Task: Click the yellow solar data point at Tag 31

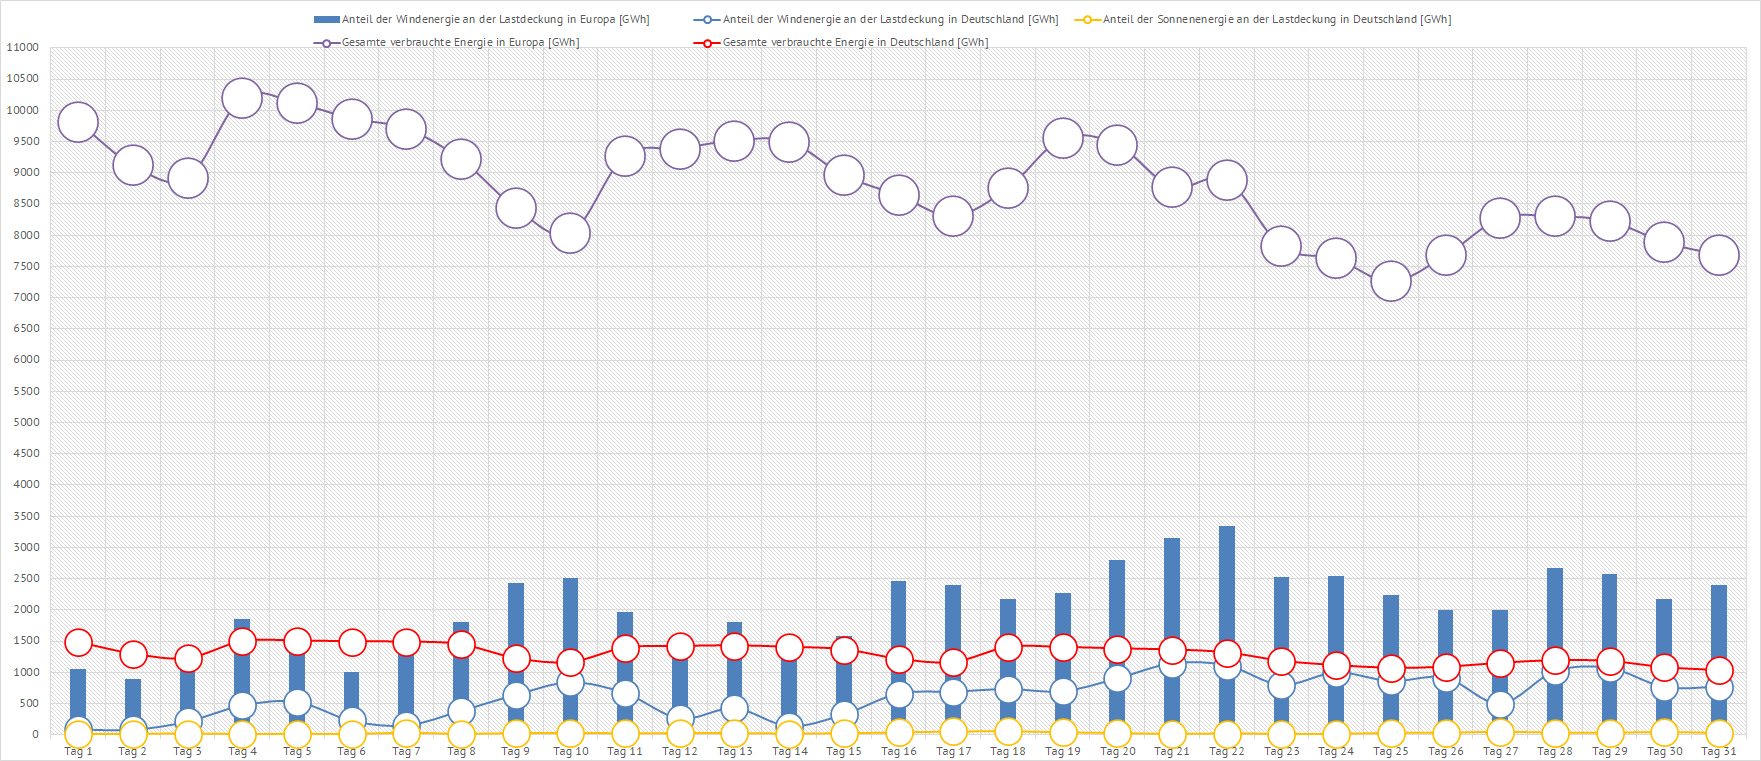Action: pyautogui.click(x=1719, y=733)
